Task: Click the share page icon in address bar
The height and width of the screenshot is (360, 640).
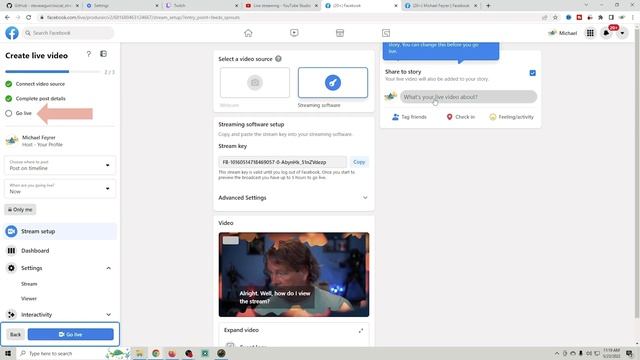Action: tap(544, 18)
